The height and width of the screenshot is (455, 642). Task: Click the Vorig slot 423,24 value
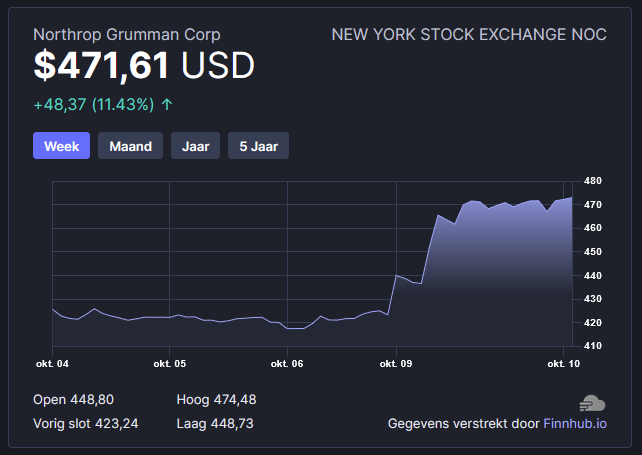pyautogui.click(x=86, y=423)
